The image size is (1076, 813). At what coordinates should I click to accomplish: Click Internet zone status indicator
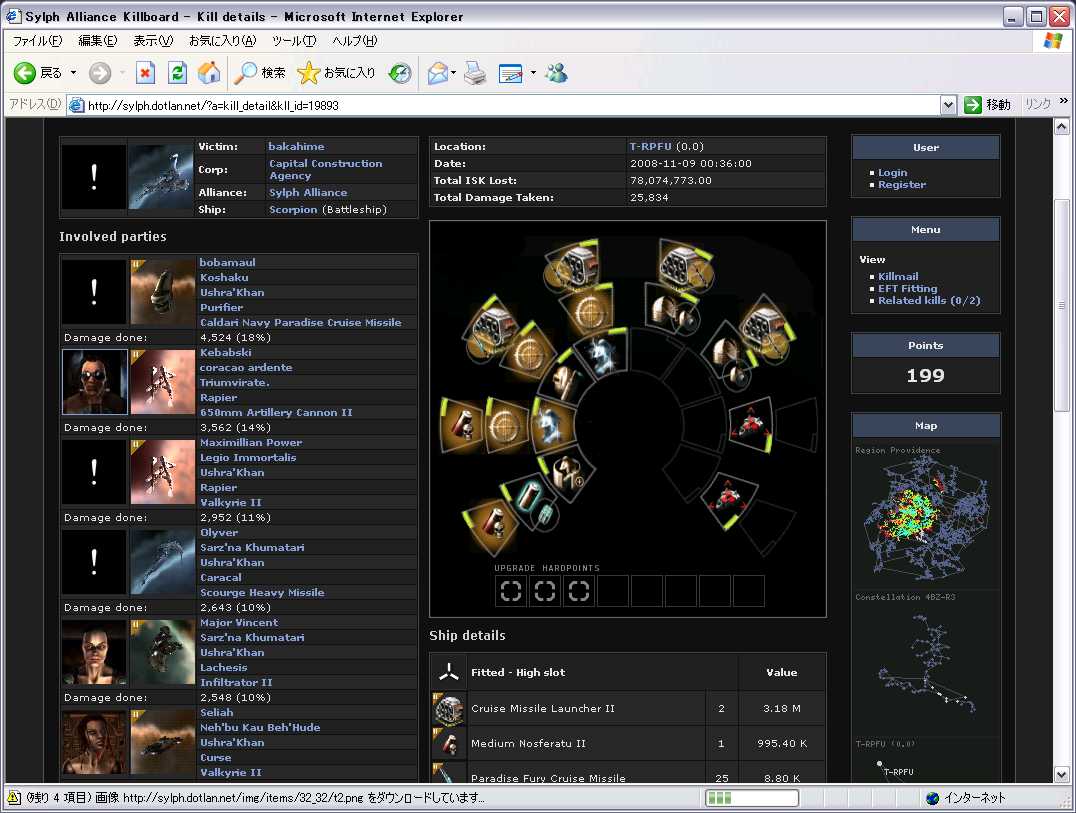tap(966, 798)
